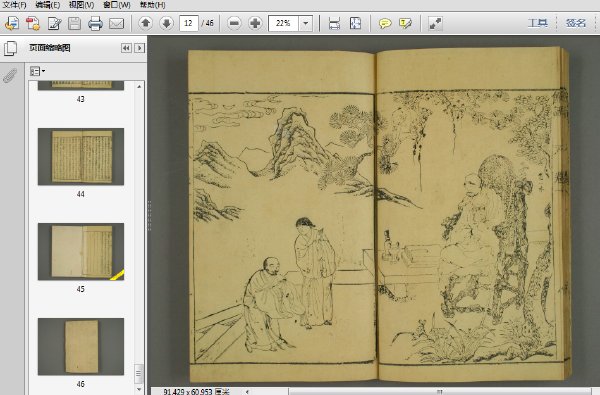Expand the thumbnails panel right-arrow button
The image size is (600, 395).
(x=140, y=48)
